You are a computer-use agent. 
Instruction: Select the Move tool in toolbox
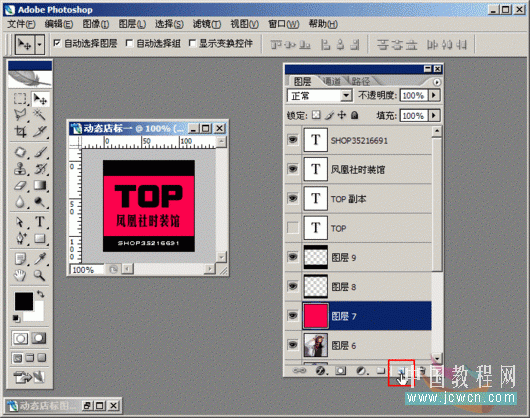(x=40, y=99)
